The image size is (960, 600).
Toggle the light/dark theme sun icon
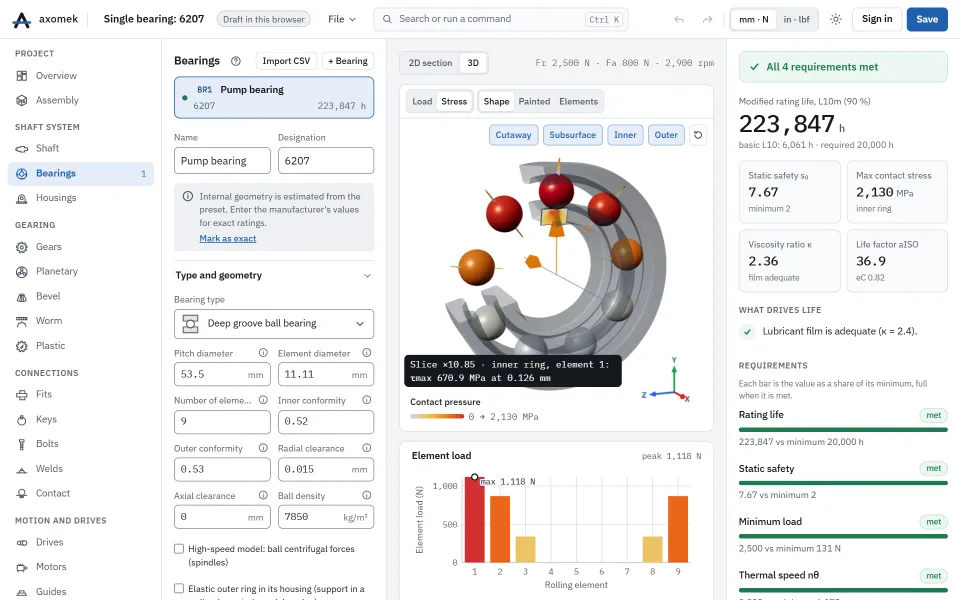click(x=836, y=20)
